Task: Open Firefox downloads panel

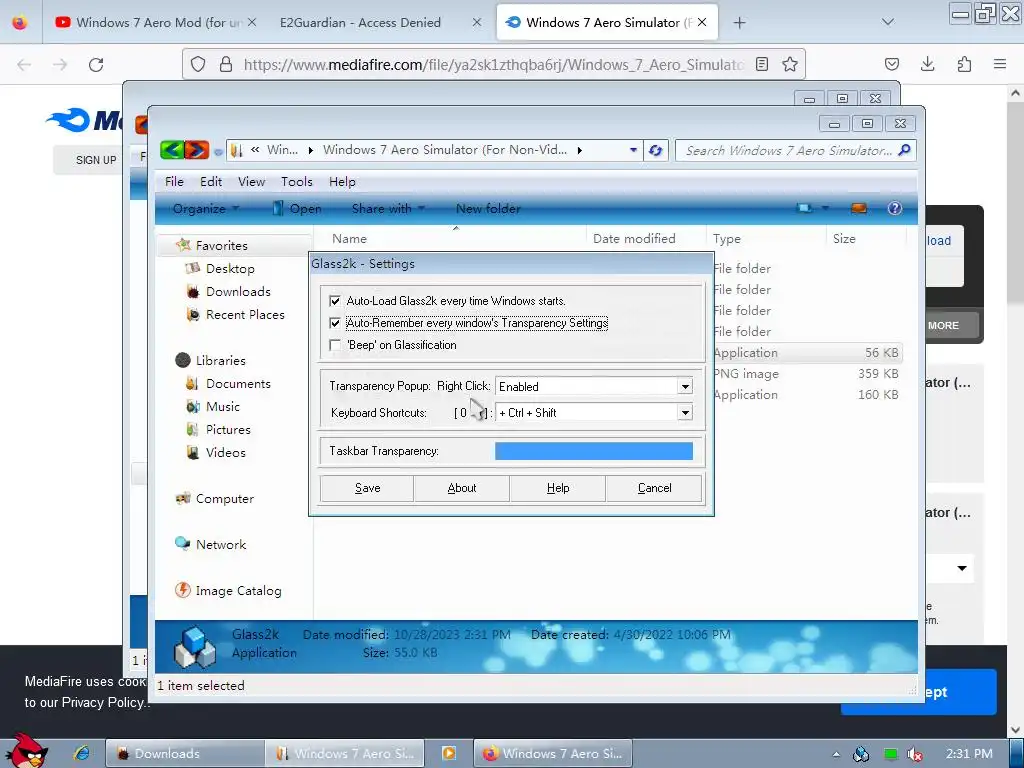Action: tap(927, 64)
